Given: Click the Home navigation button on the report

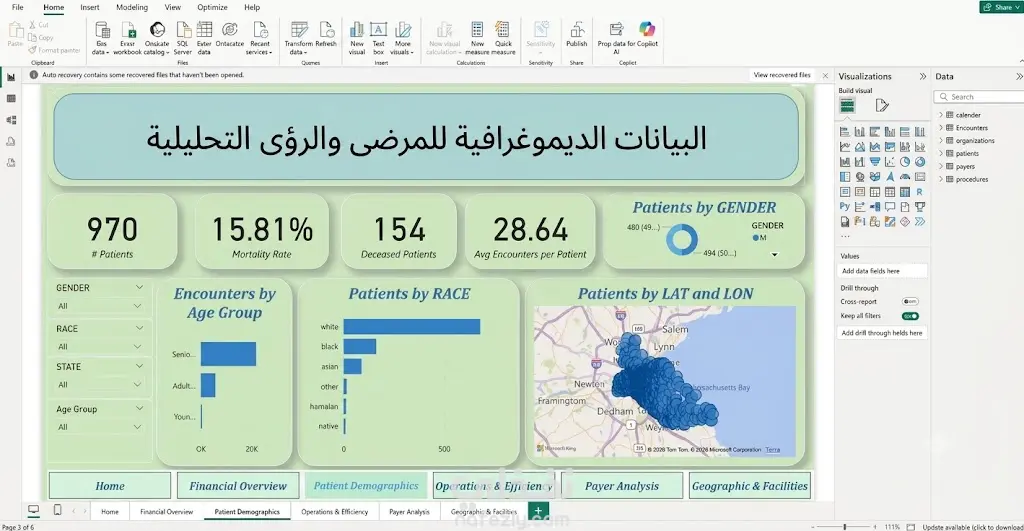Looking at the screenshot, I should coord(110,486).
